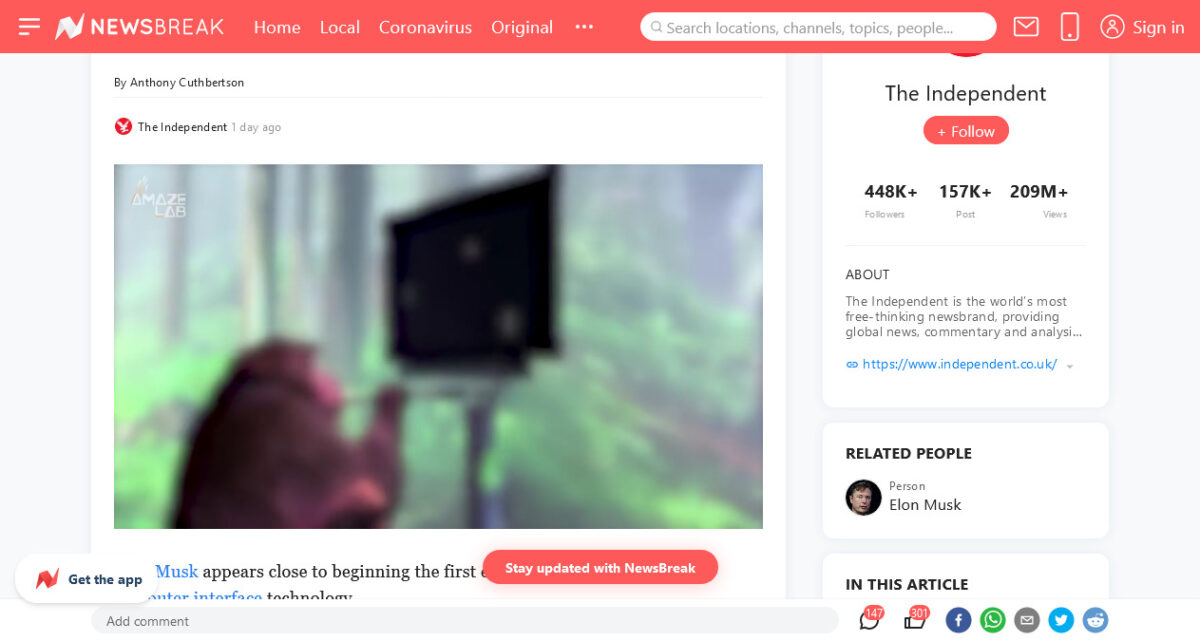Go to the Local tab
This screenshot has width=1200, height=641.
(339, 27)
